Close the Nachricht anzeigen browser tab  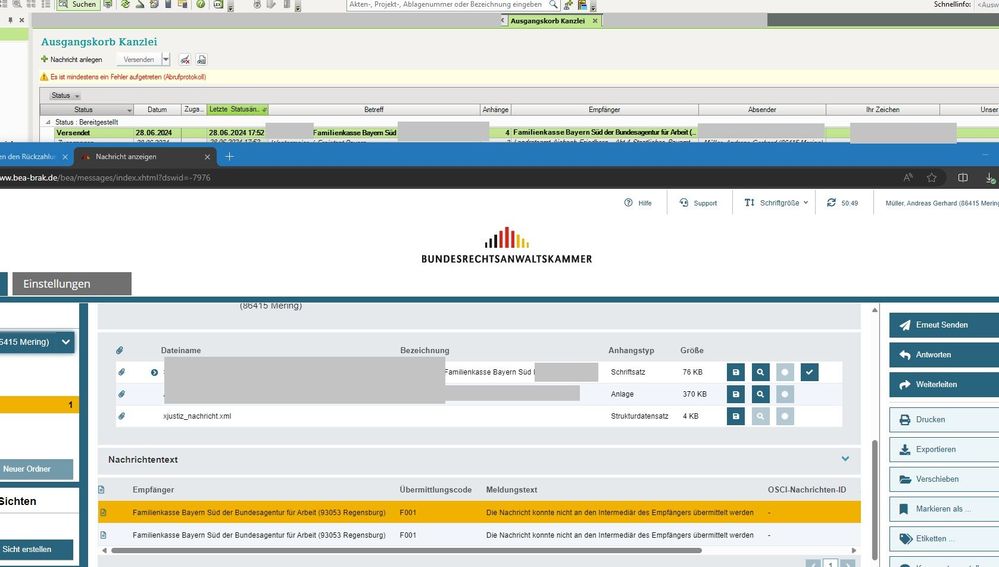207,157
